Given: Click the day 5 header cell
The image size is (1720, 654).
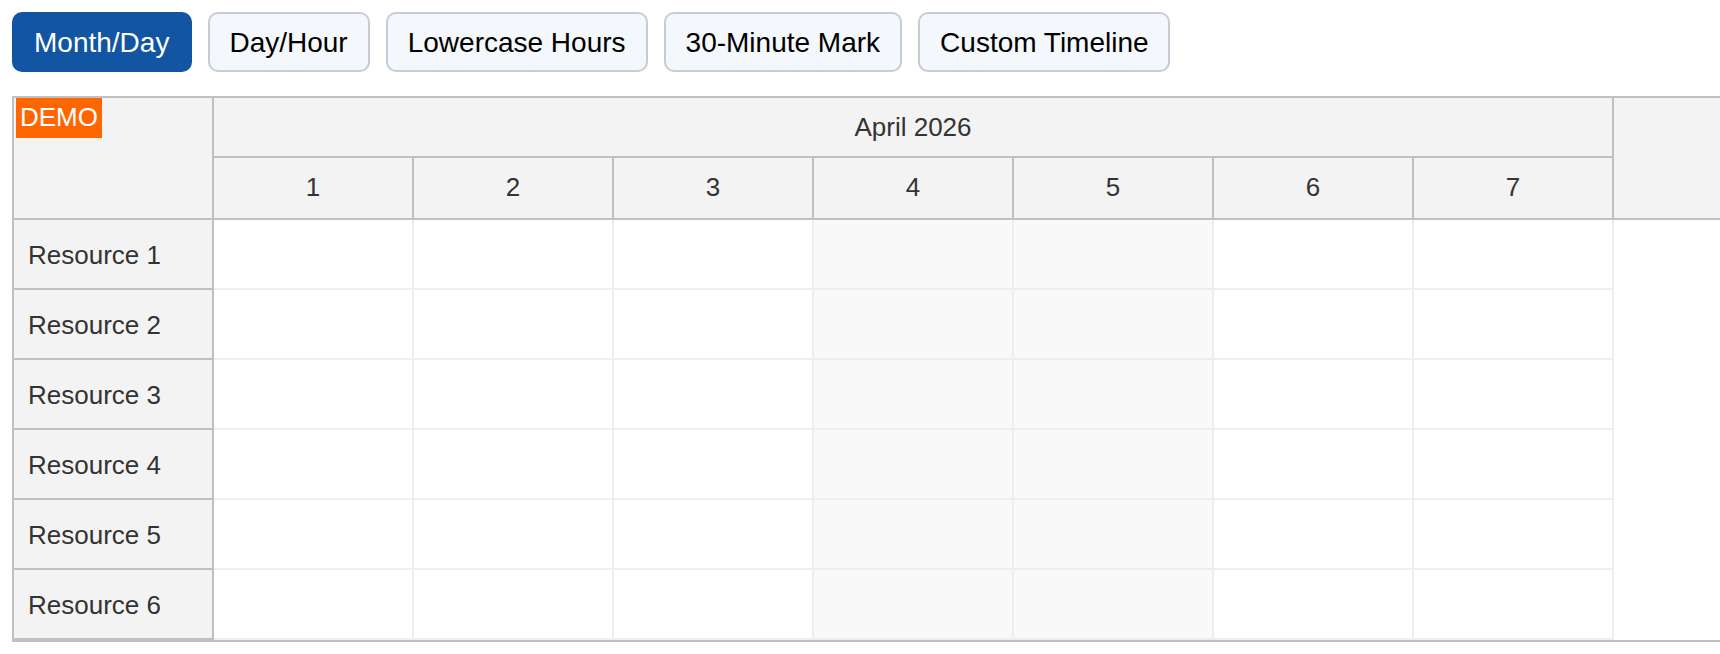Looking at the screenshot, I should tap(1113, 188).
